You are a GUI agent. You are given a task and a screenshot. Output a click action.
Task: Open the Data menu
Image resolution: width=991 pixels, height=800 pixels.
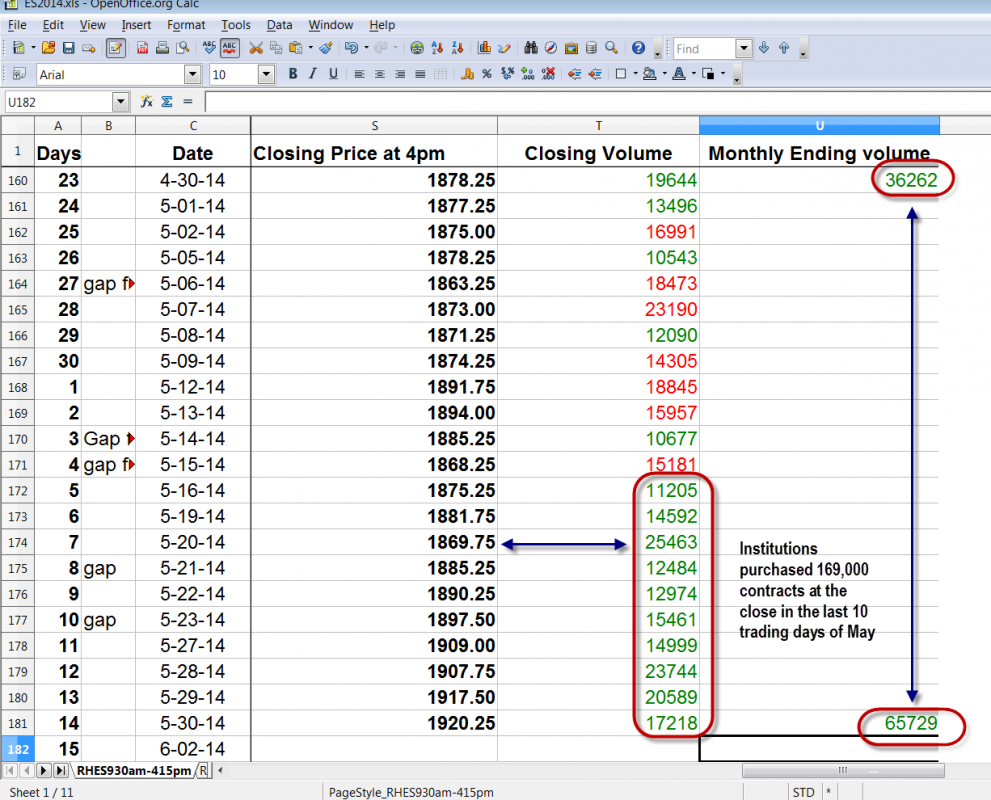click(280, 24)
